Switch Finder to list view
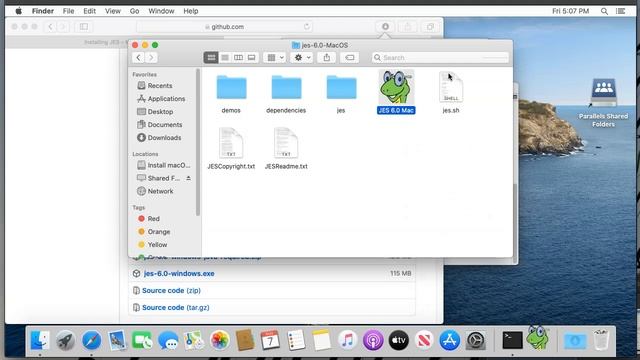640x360 pixels. pyautogui.click(x=225, y=58)
